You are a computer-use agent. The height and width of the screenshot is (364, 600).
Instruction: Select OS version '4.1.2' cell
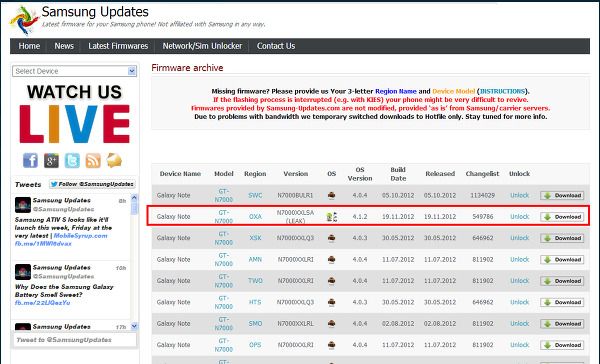(360, 217)
